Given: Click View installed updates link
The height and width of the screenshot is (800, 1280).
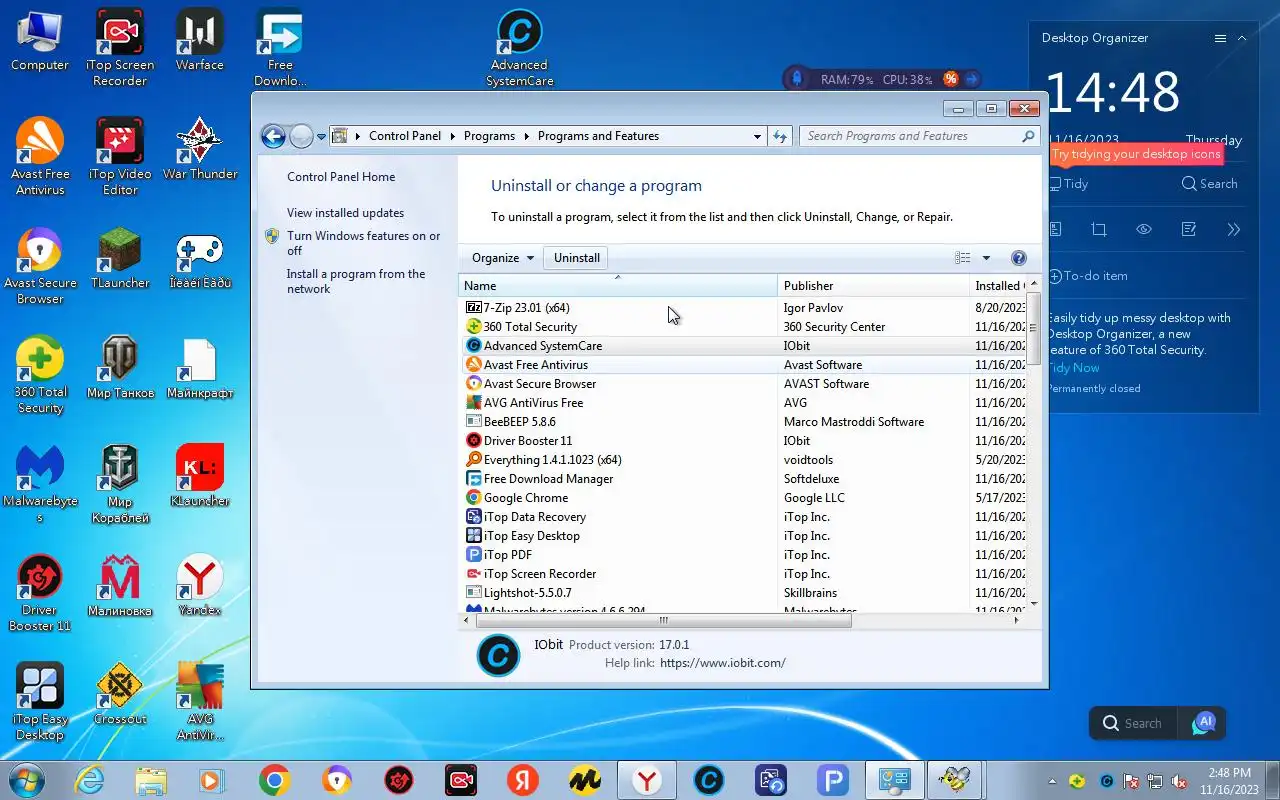Looking at the screenshot, I should [345, 213].
